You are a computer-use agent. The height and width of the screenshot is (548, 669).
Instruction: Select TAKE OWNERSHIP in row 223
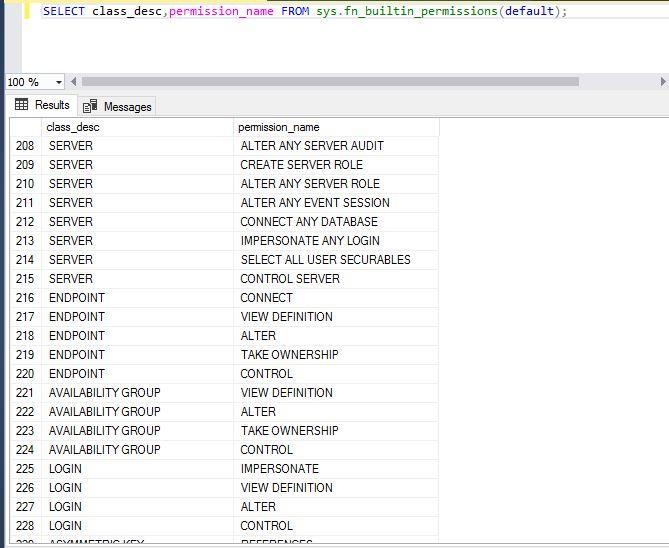coord(336,431)
